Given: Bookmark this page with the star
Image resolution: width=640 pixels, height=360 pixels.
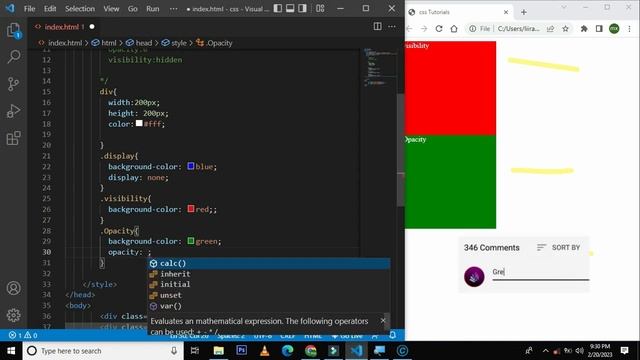Looking at the screenshot, I should coord(565,29).
